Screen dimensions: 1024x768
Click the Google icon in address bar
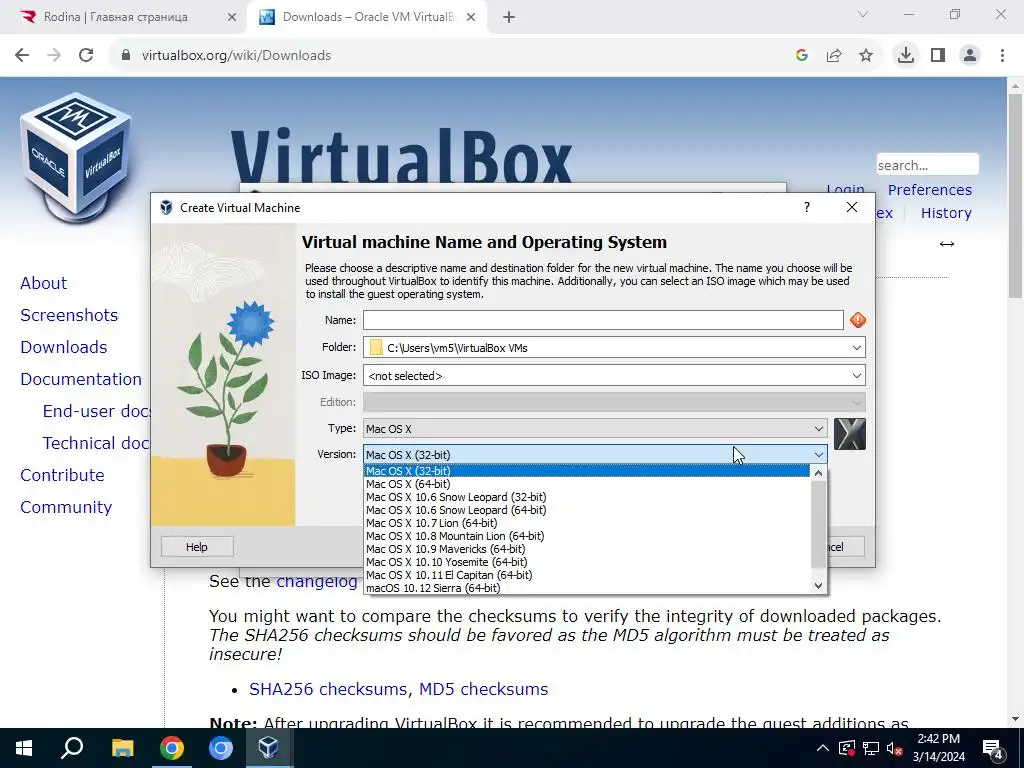[x=802, y=56]
